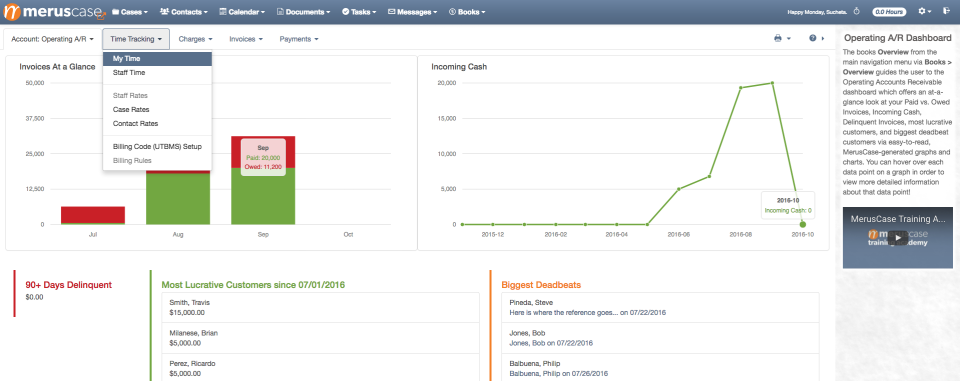Screen dimensions: 960x381
Task: Click the Incoming Cash chart title
Action: (459, 66)
